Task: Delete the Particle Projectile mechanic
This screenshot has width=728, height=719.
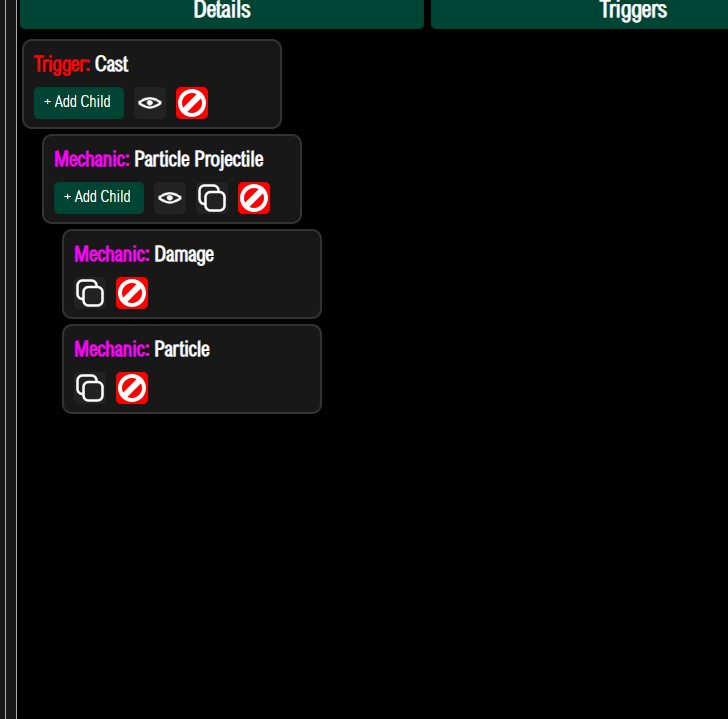Action: tap(254, 198)
